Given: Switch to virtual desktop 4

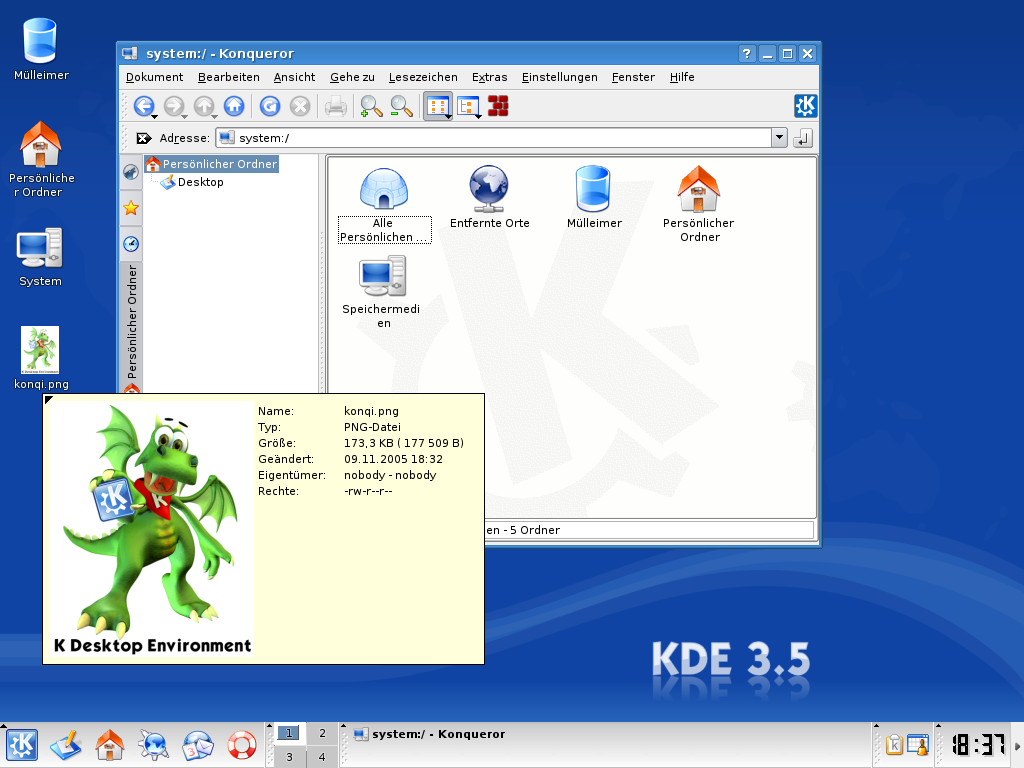Looking at the screenshot, I should pyautogui.click(x=322, y=757).
